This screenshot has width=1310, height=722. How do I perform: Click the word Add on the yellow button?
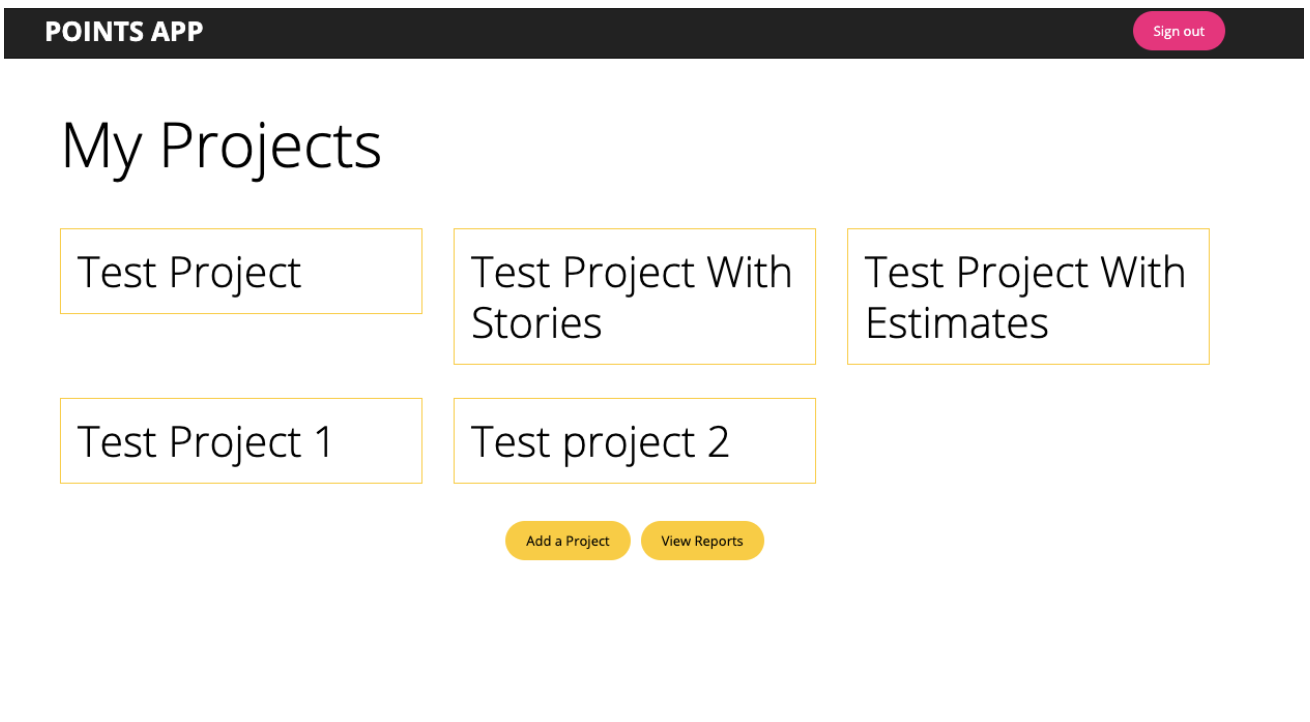pyautogui.click(x=538, y=541)
